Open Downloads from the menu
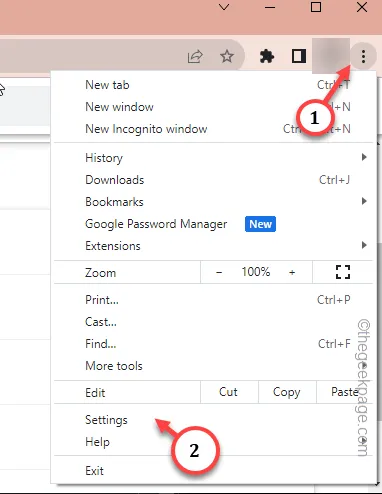382x494 pixels. 213,180
